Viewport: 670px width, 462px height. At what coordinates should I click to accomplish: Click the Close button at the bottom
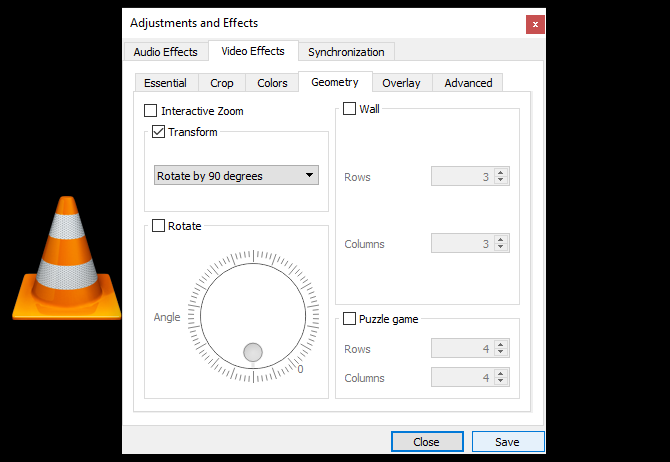[427, 441]
